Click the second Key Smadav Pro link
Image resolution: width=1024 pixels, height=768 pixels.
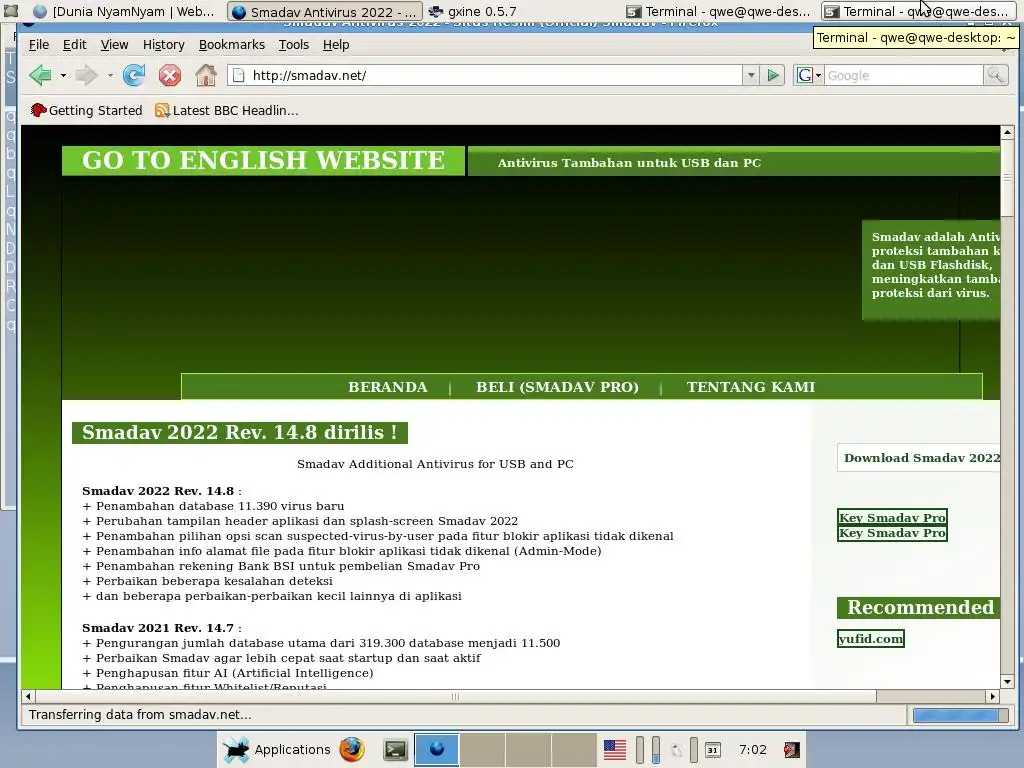[892, 533]
